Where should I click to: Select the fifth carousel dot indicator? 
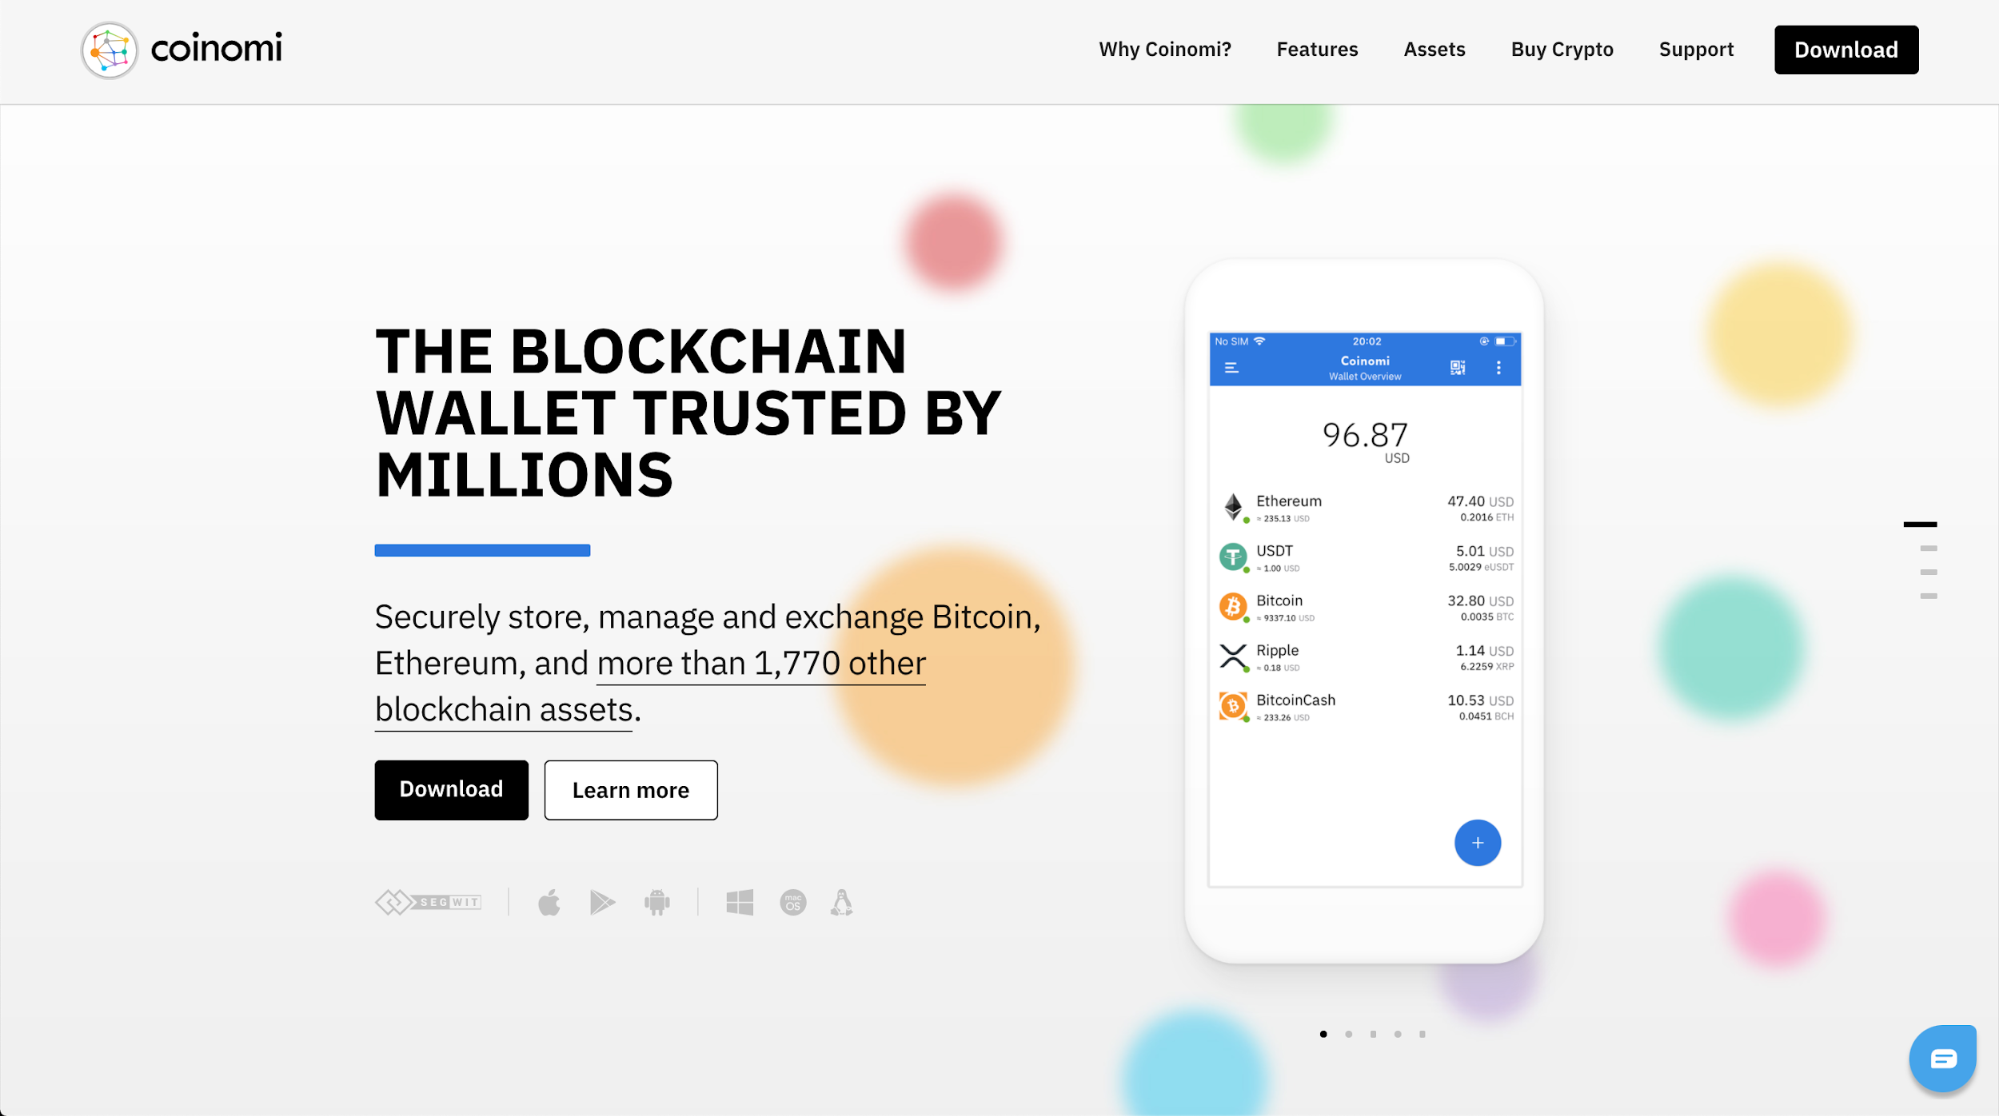pos(1422,1033)
